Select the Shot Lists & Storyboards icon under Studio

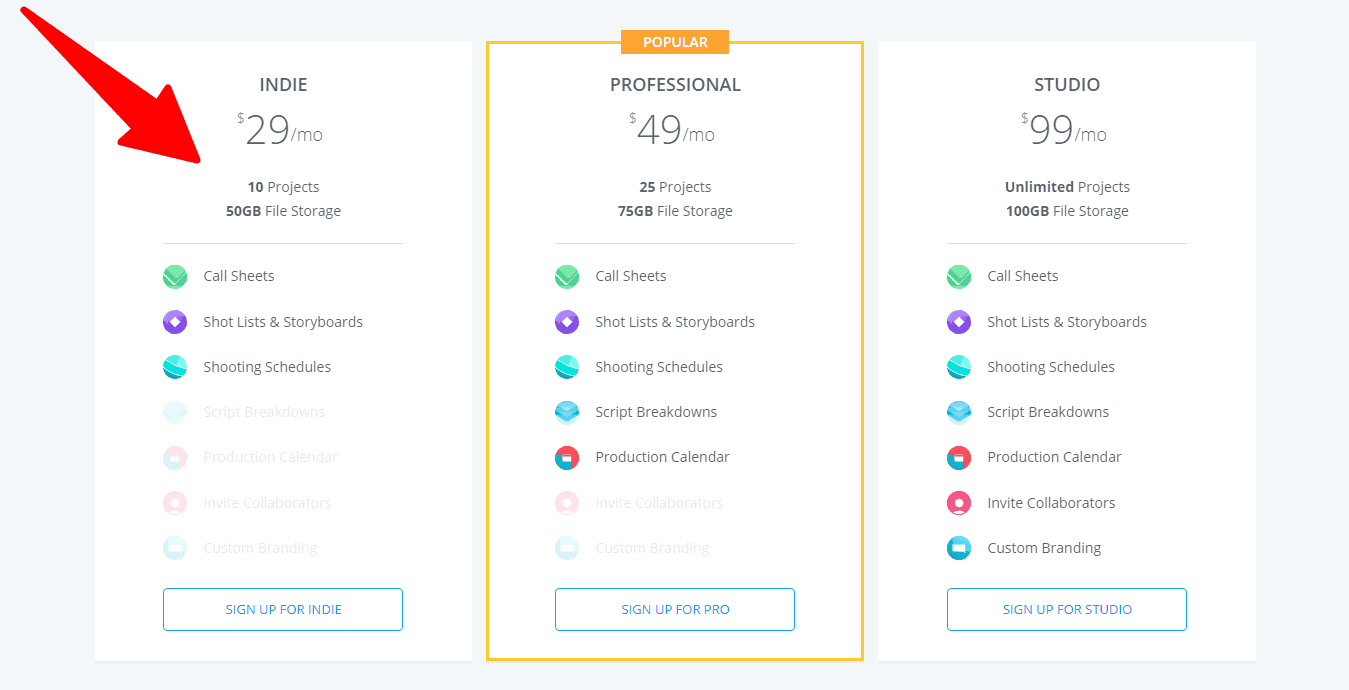[x=959, y=321]
